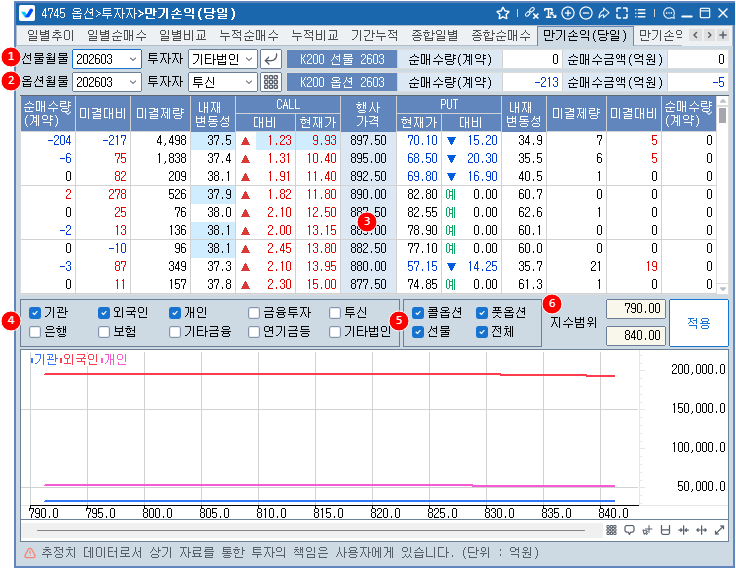Click the enter arrow icon beside 기타법인 dropdown

point(270,59)
